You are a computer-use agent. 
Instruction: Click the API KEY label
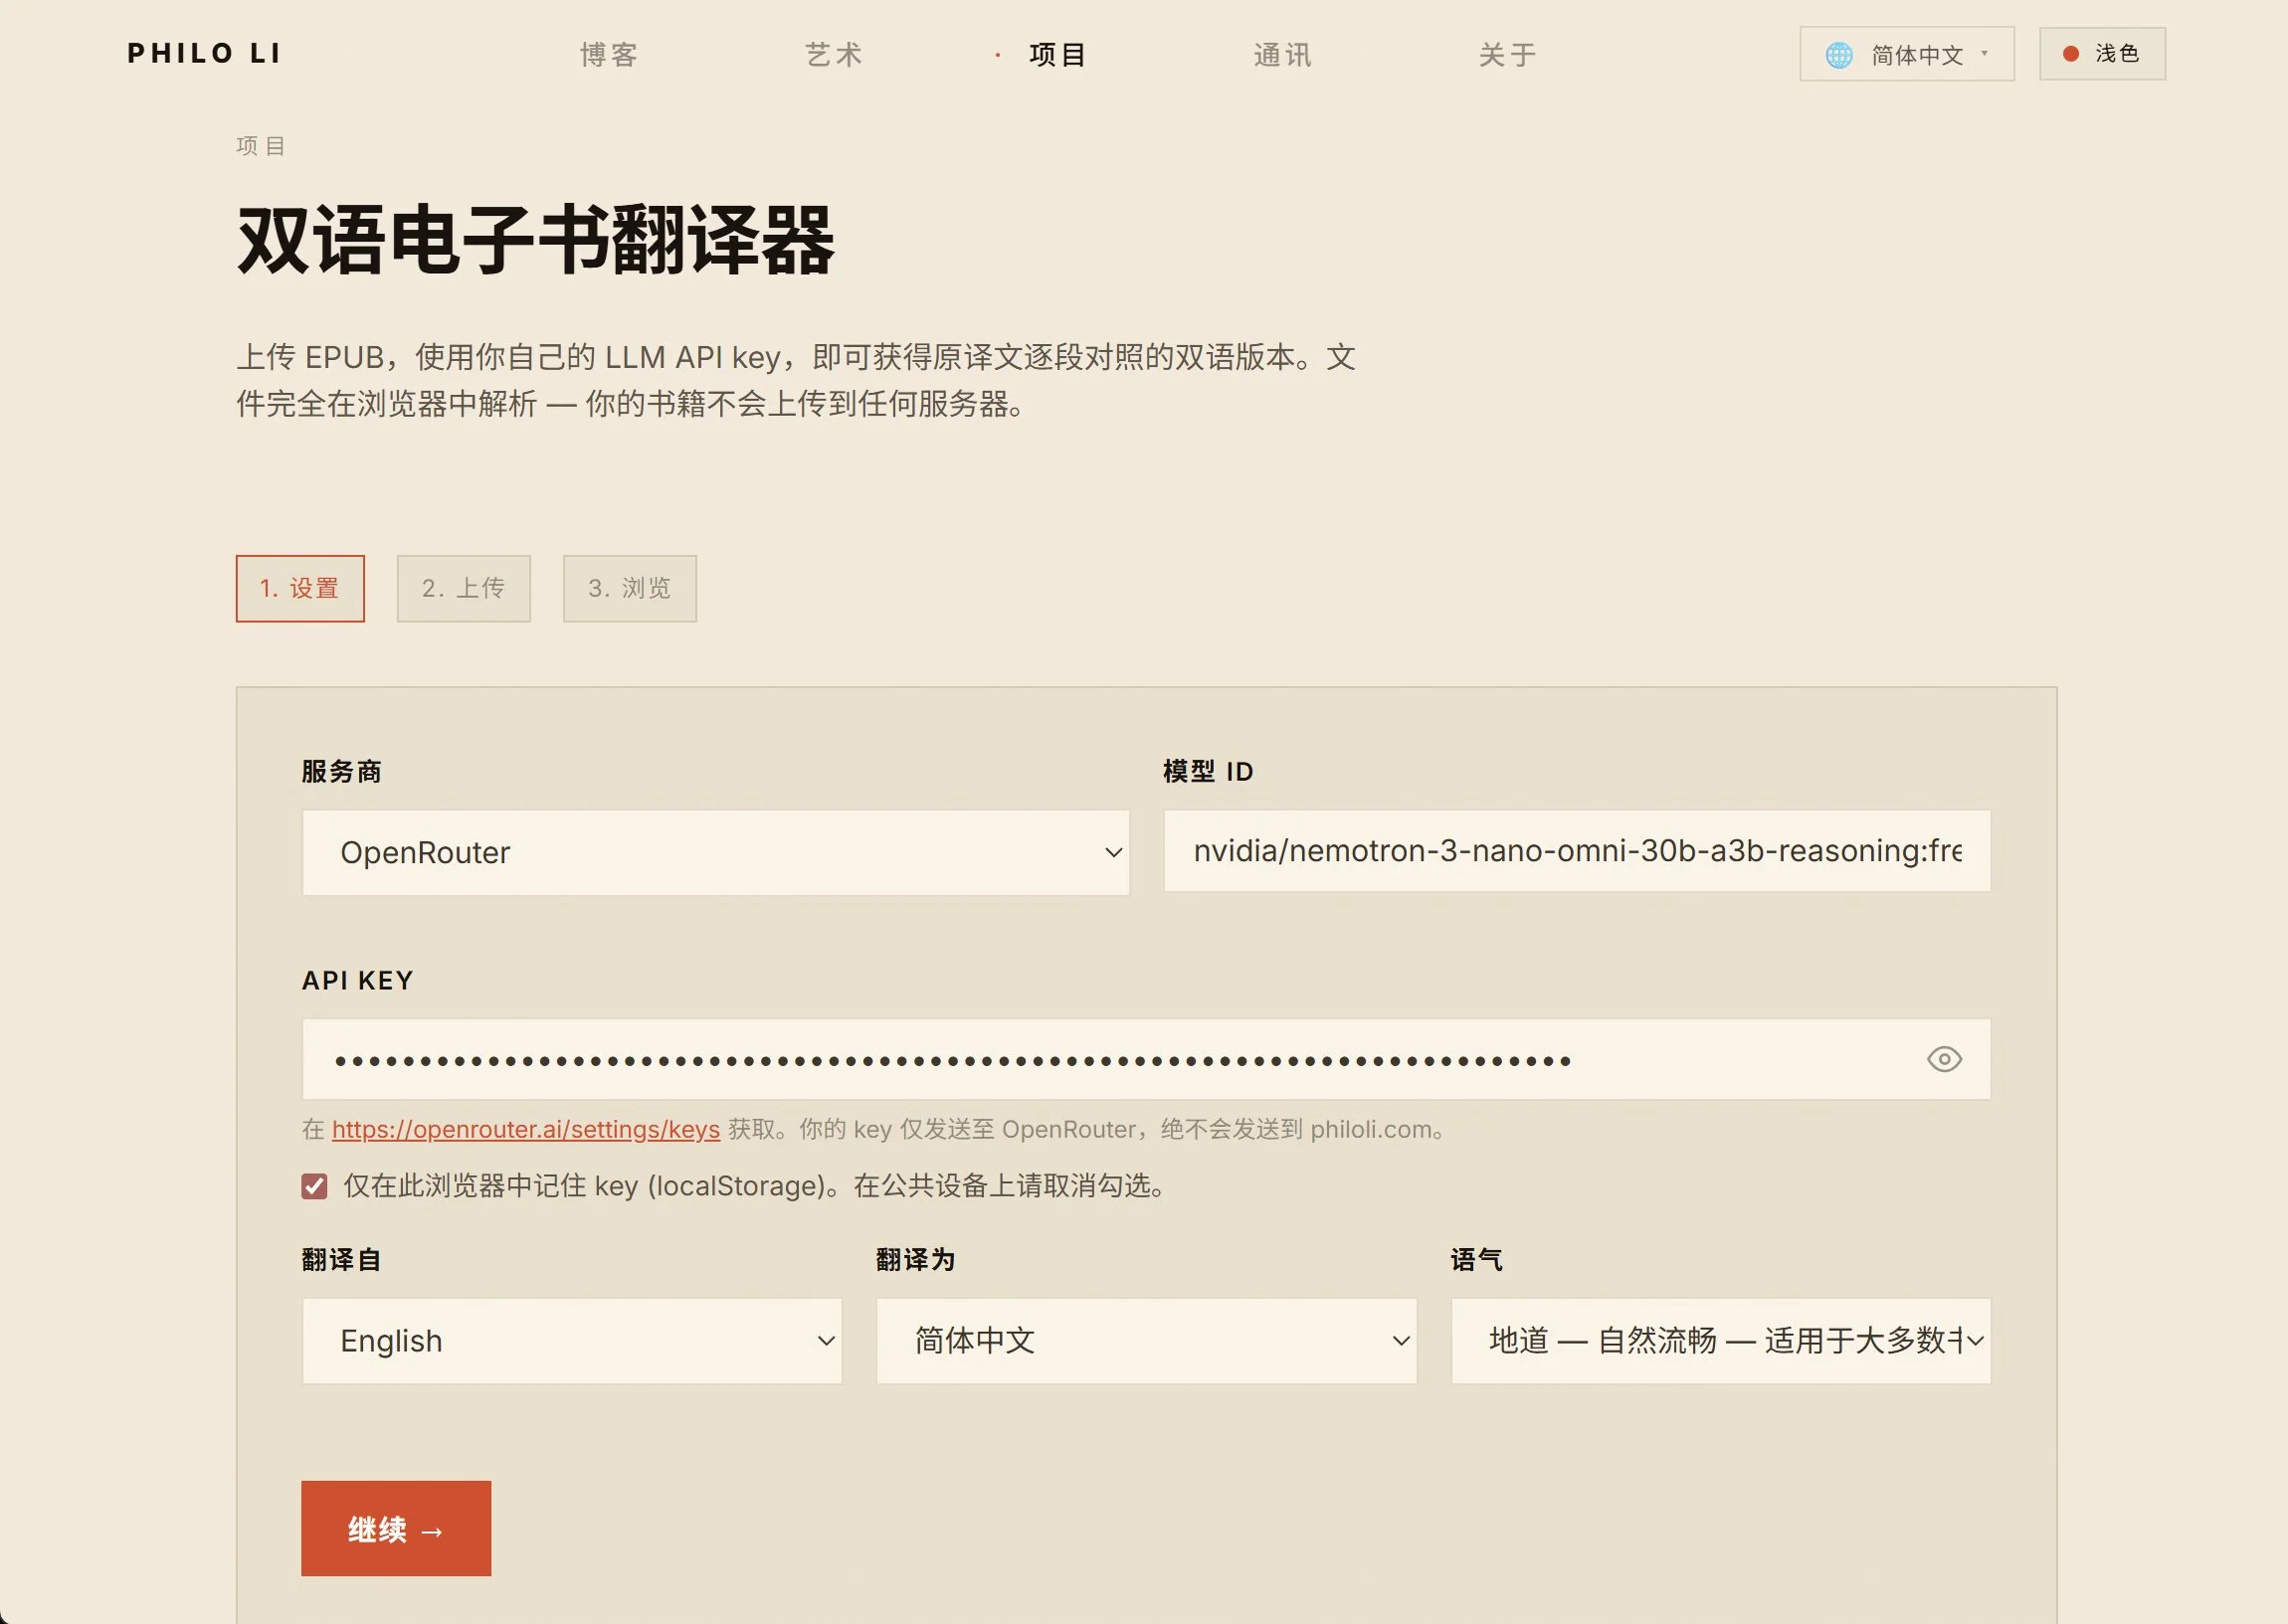click(x=358, y=980)
